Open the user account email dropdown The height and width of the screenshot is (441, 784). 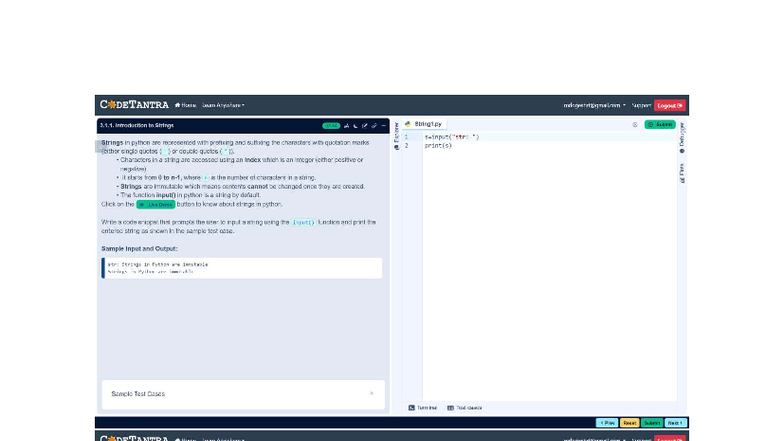point(594,105)
